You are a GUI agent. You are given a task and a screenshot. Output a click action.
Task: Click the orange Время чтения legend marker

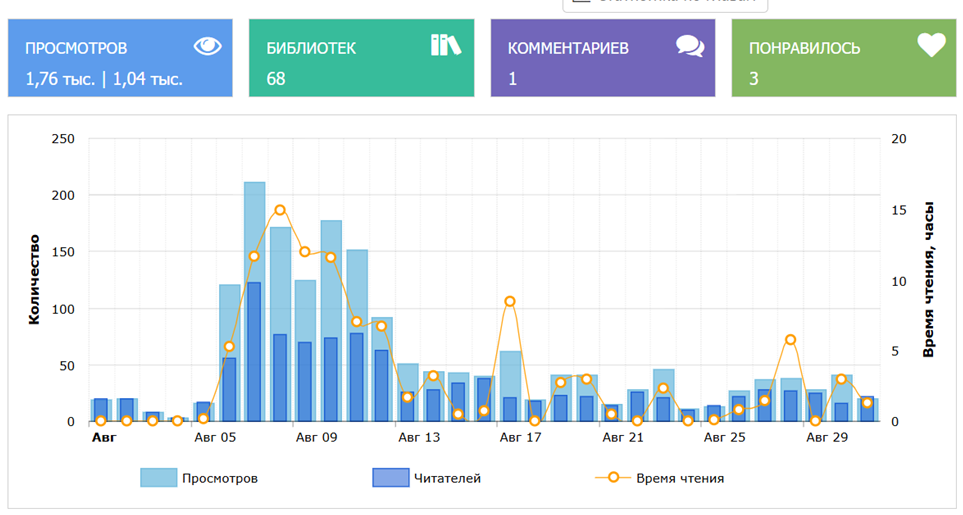[x=614, y=478]
